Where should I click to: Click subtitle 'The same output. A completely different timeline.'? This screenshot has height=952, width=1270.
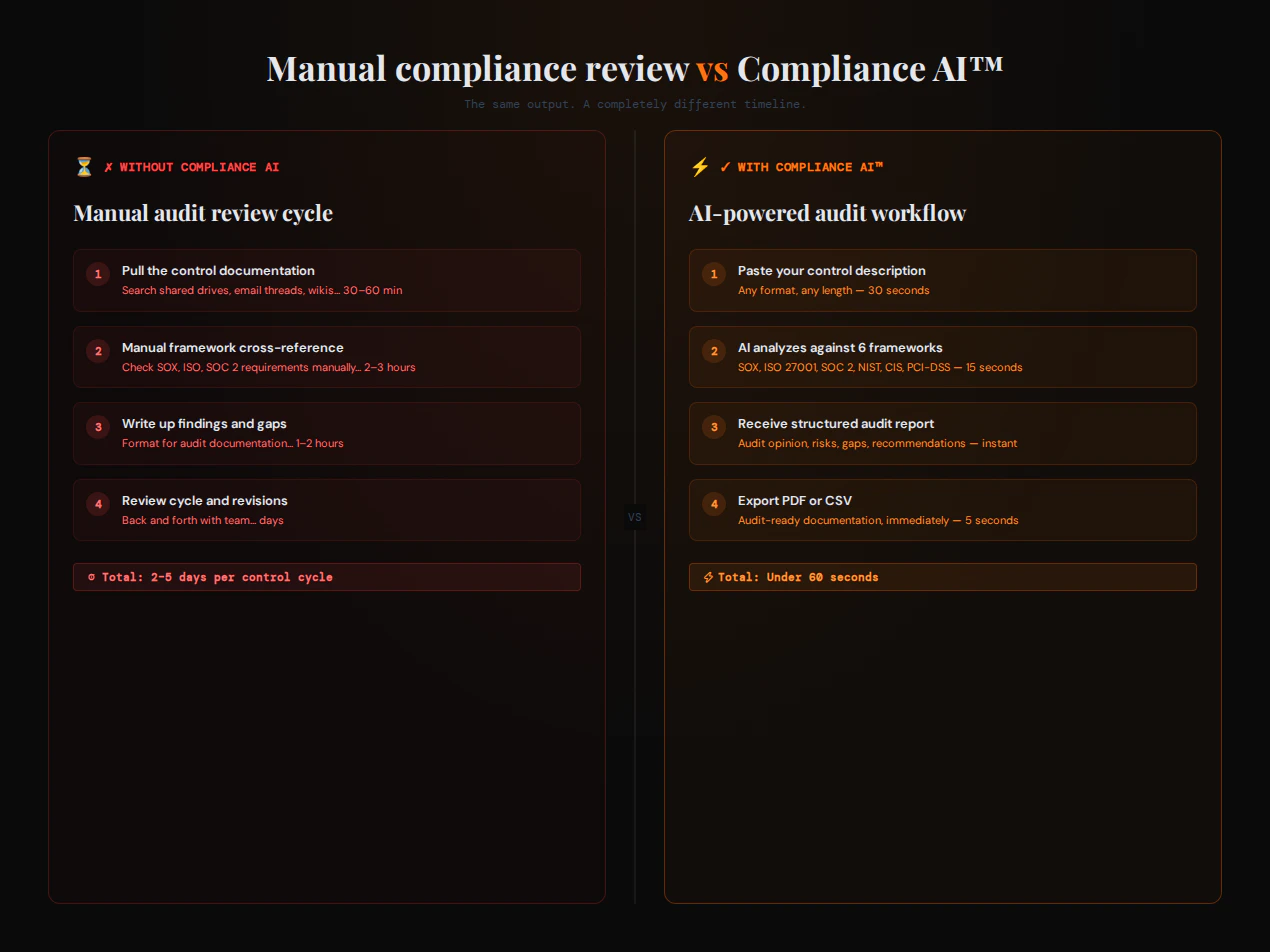[635, 104]
